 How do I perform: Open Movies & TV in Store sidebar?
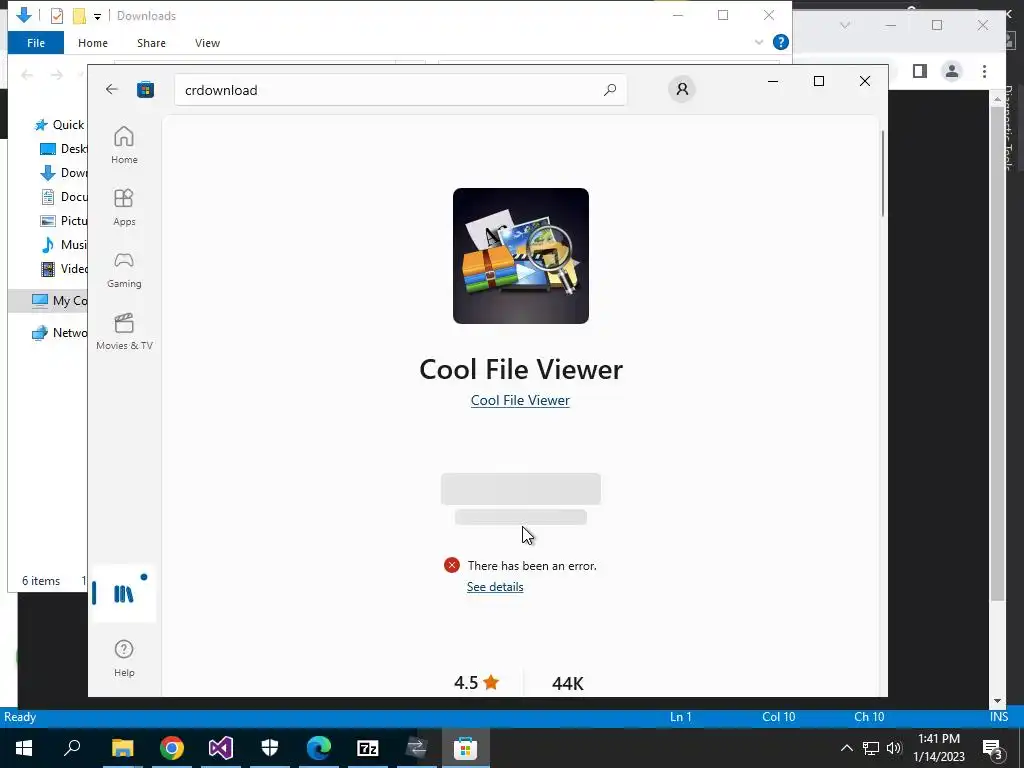coord(124,331)
